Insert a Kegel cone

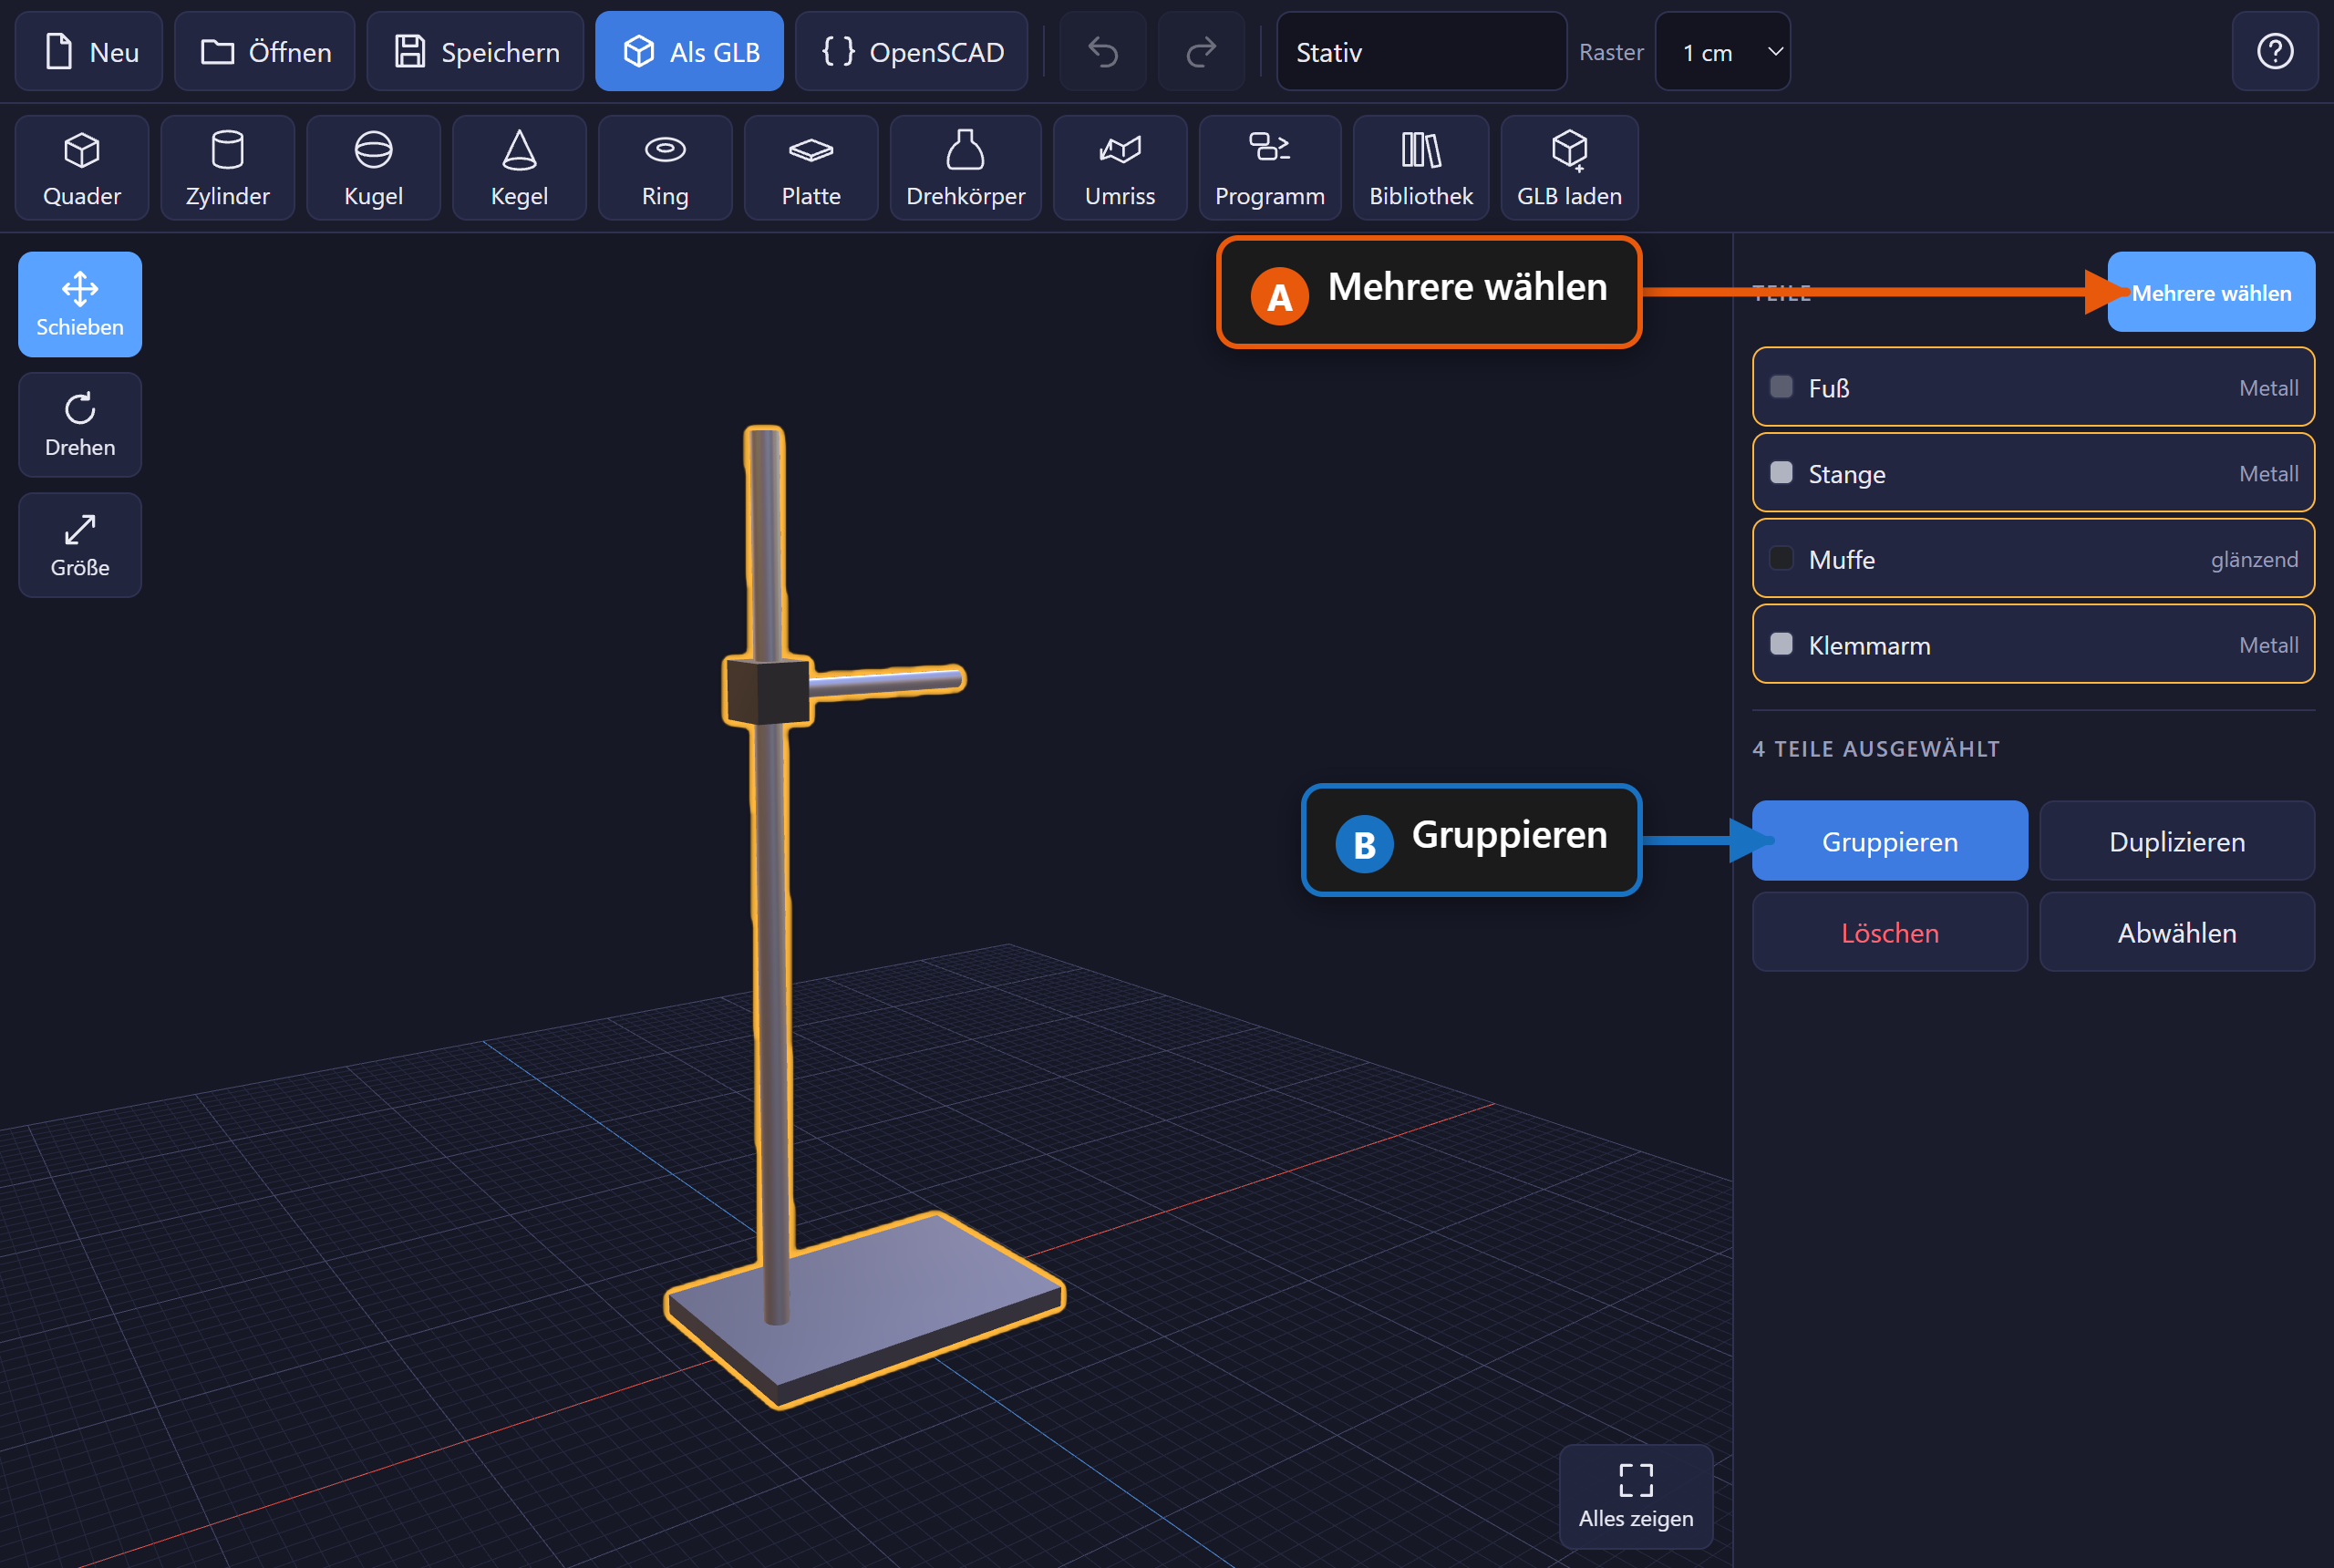520,167
